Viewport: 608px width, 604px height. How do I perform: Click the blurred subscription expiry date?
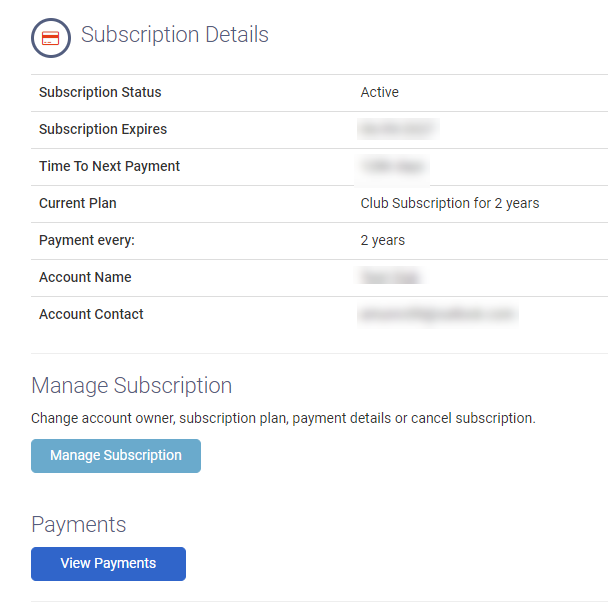tap(398, 129)
